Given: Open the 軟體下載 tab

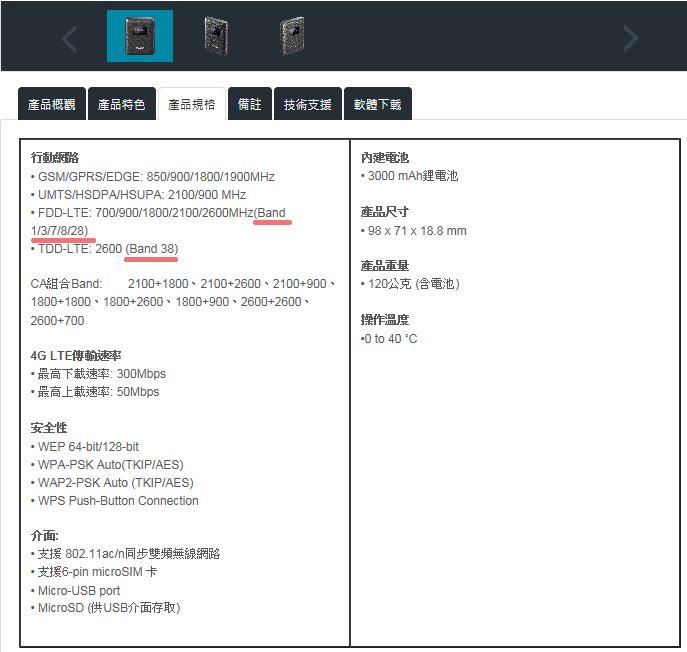Looking at the screenshot, I should click(378, 104).
